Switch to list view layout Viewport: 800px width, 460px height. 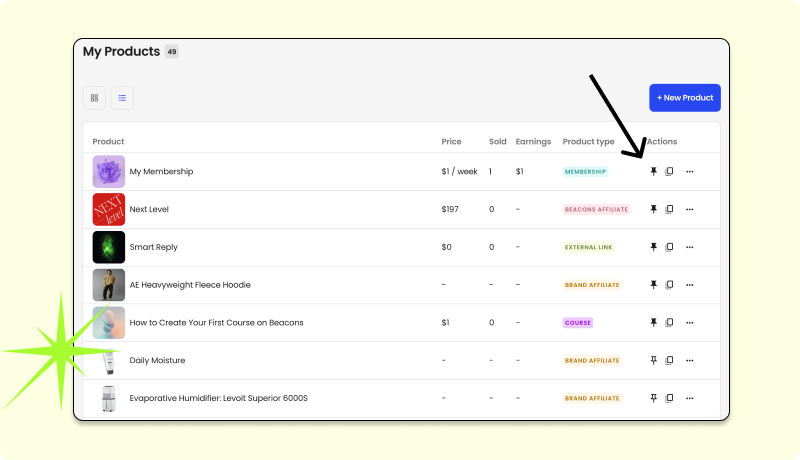[x=122, y=98]
